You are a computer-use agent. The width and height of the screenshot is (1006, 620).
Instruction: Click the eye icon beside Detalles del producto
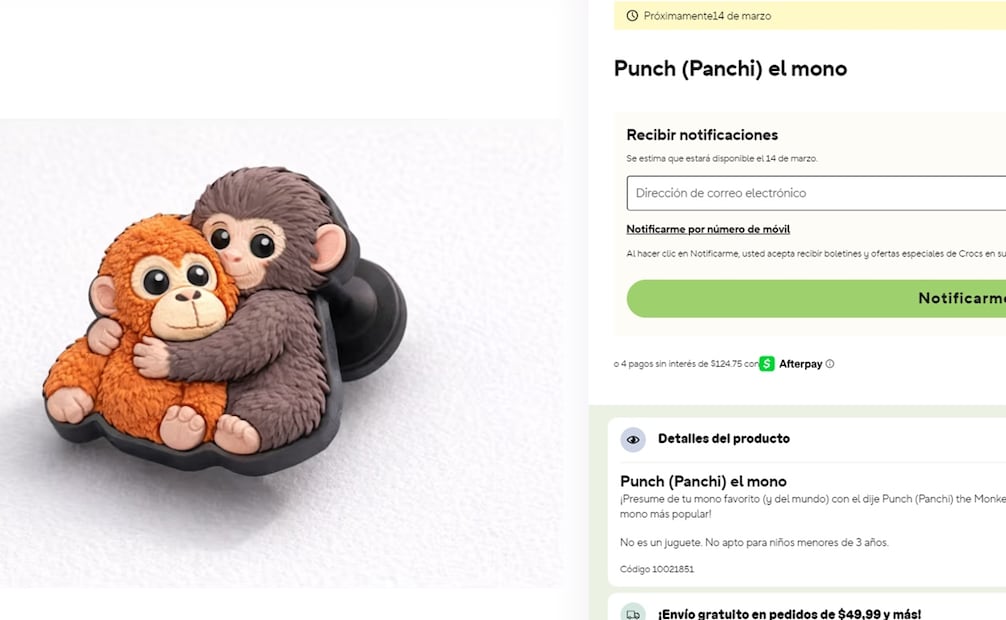click(633, 439)
